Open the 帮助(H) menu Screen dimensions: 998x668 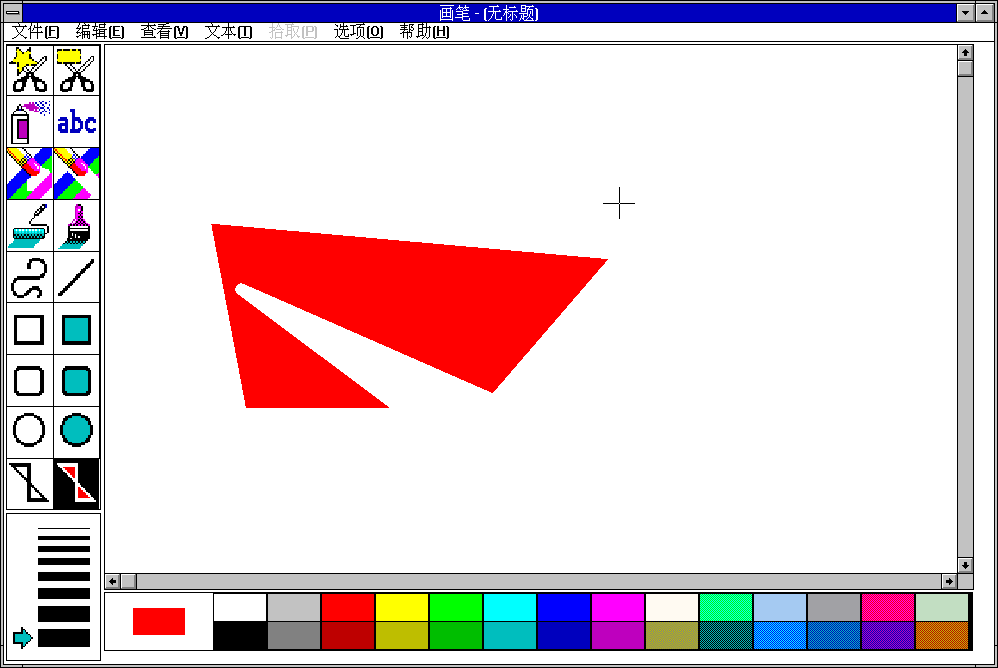click(424, 31)
